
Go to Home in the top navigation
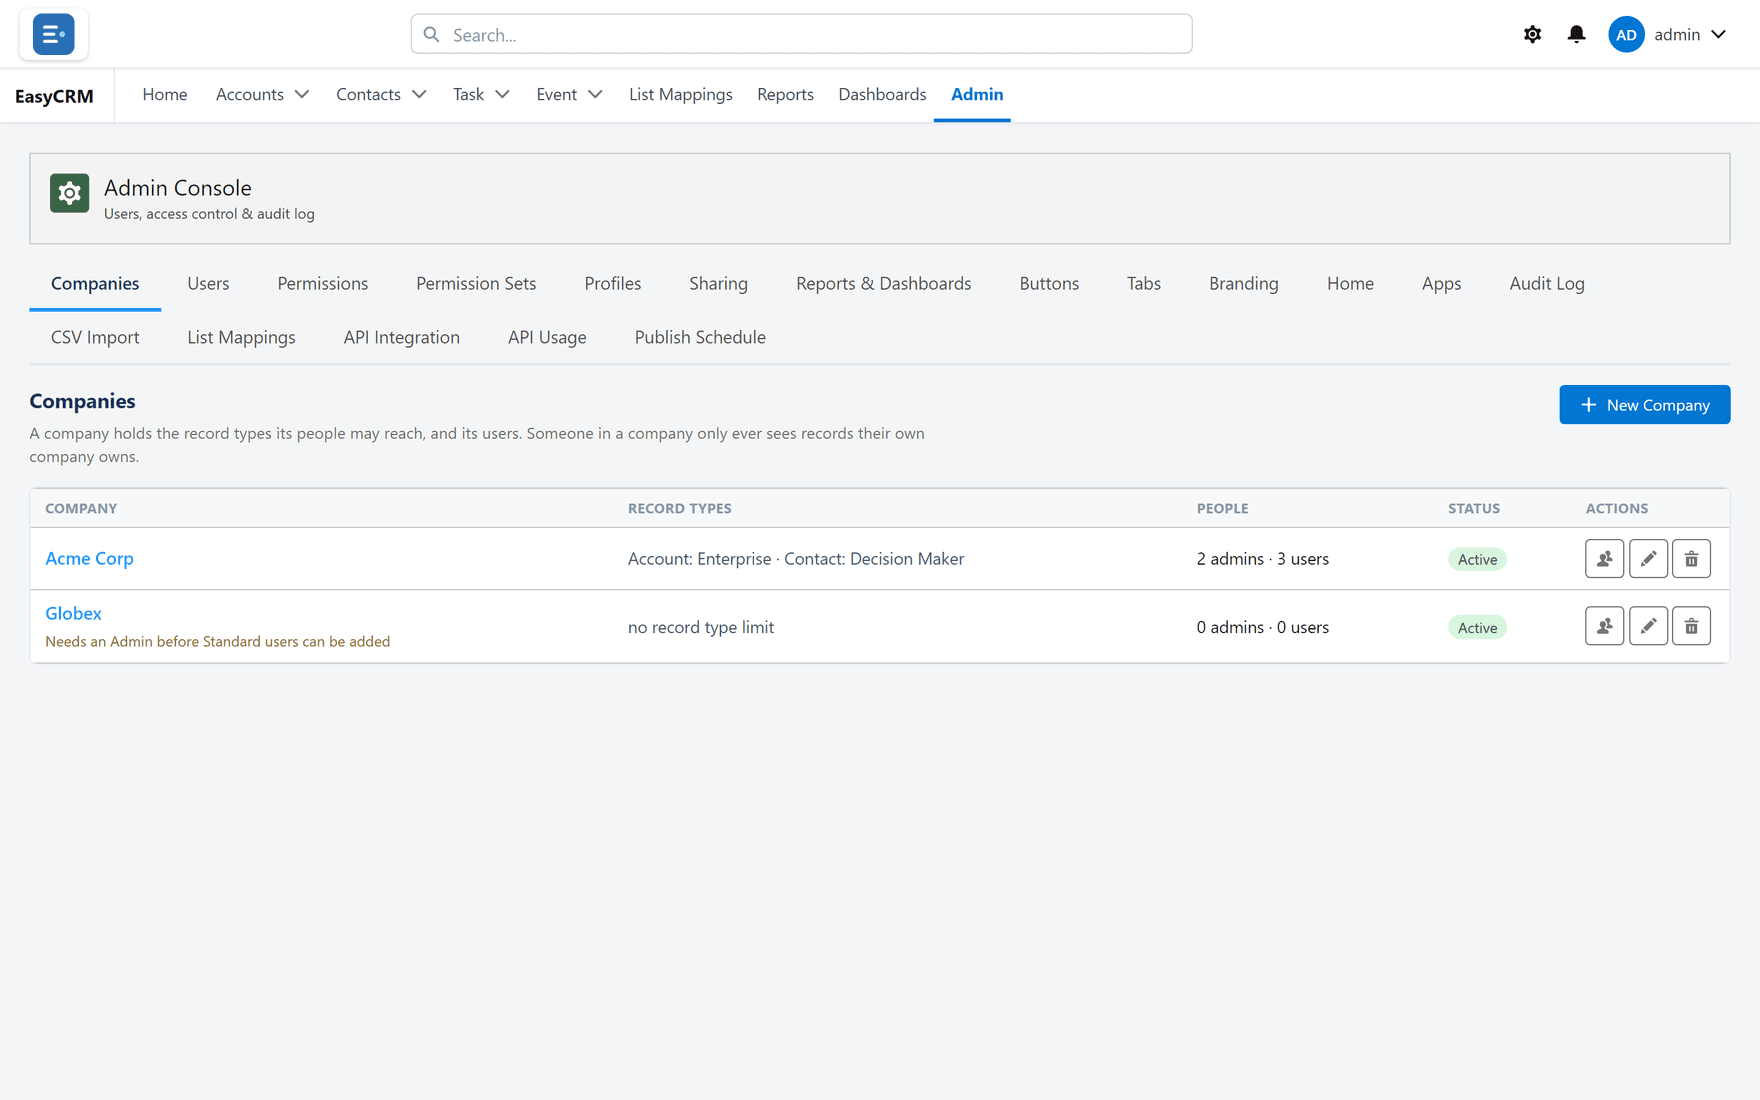(165, 94)
